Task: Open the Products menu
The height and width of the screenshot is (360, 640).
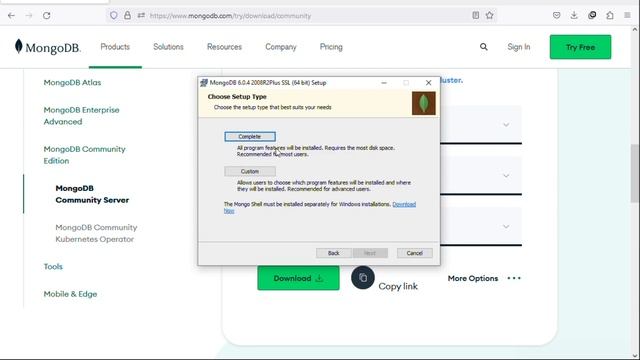Action: [115, 47]
